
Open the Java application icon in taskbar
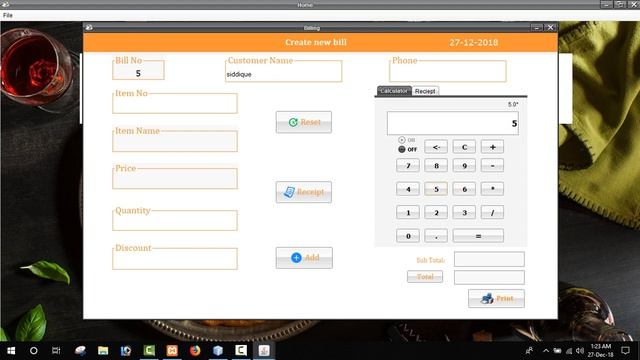[264, 351]
